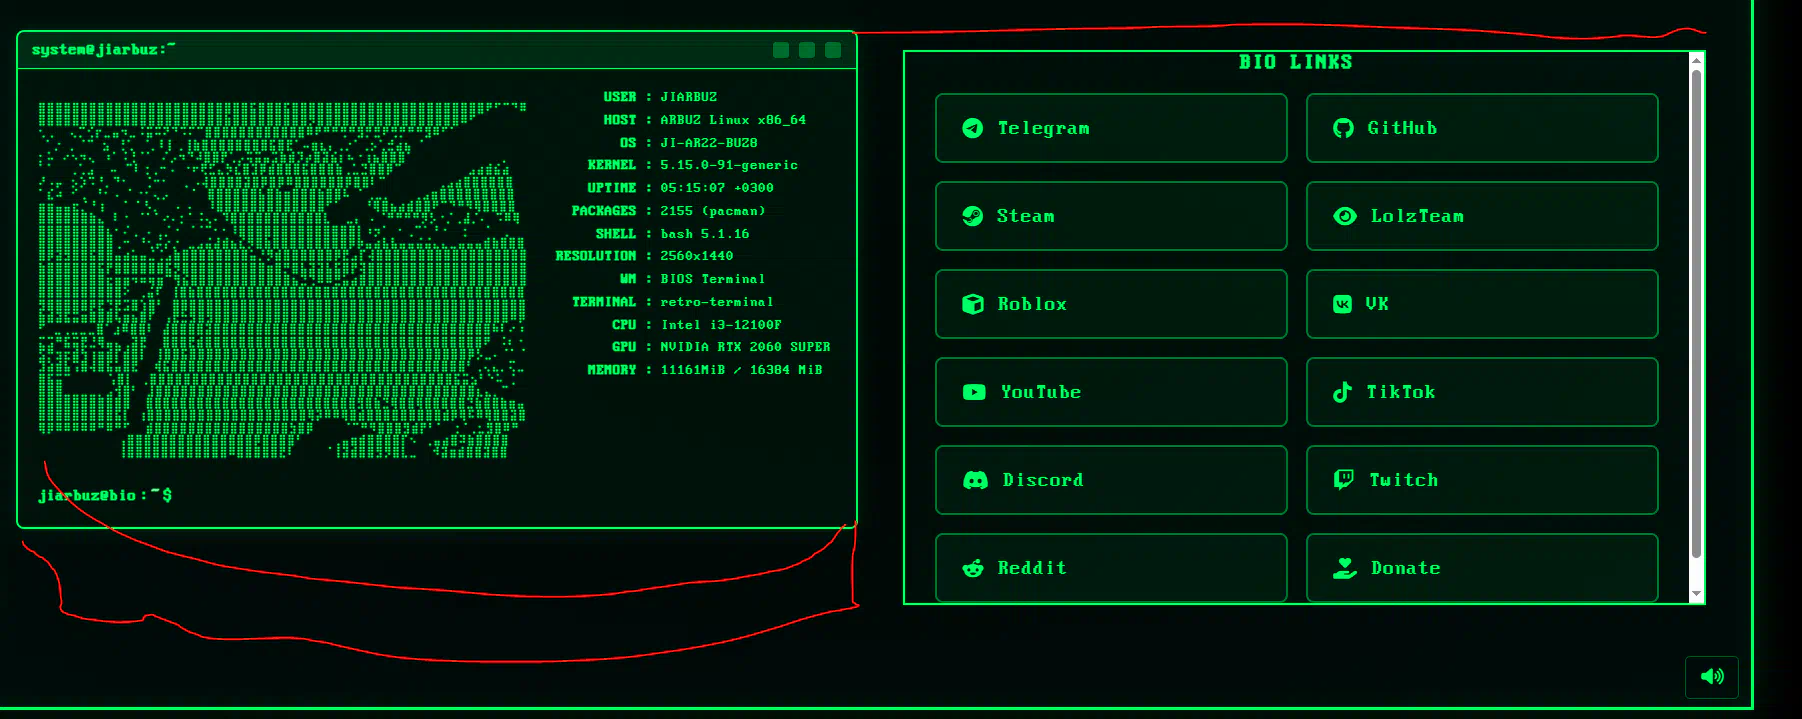Image resolution: width=1802 pixels, height=719 pixels.
Task: Click the scrollbar up arrow
Action: point(1696,60)
